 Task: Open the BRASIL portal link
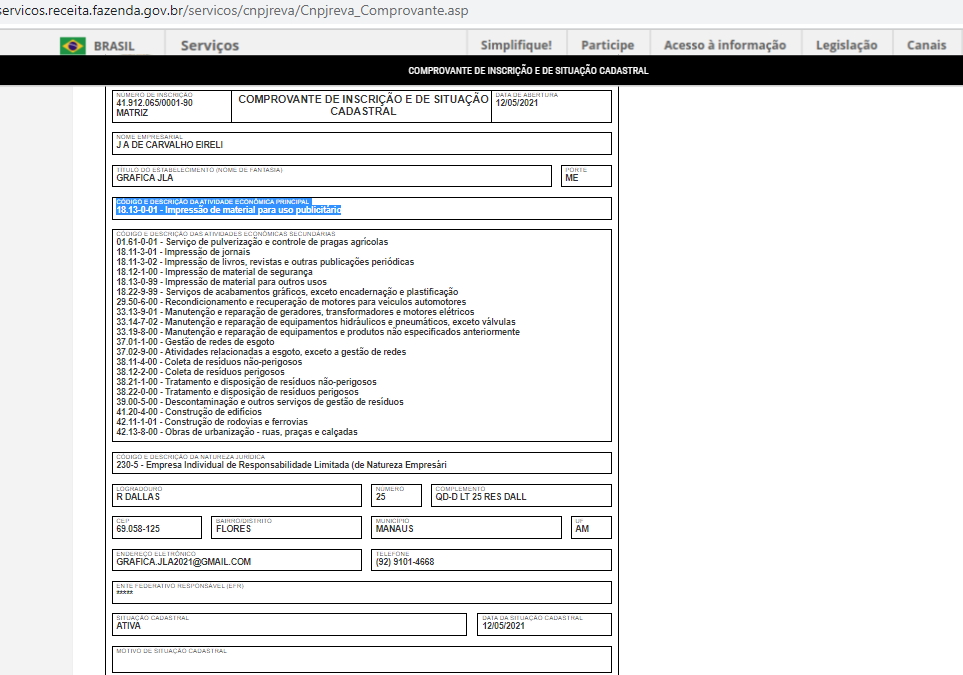(114, 45)
